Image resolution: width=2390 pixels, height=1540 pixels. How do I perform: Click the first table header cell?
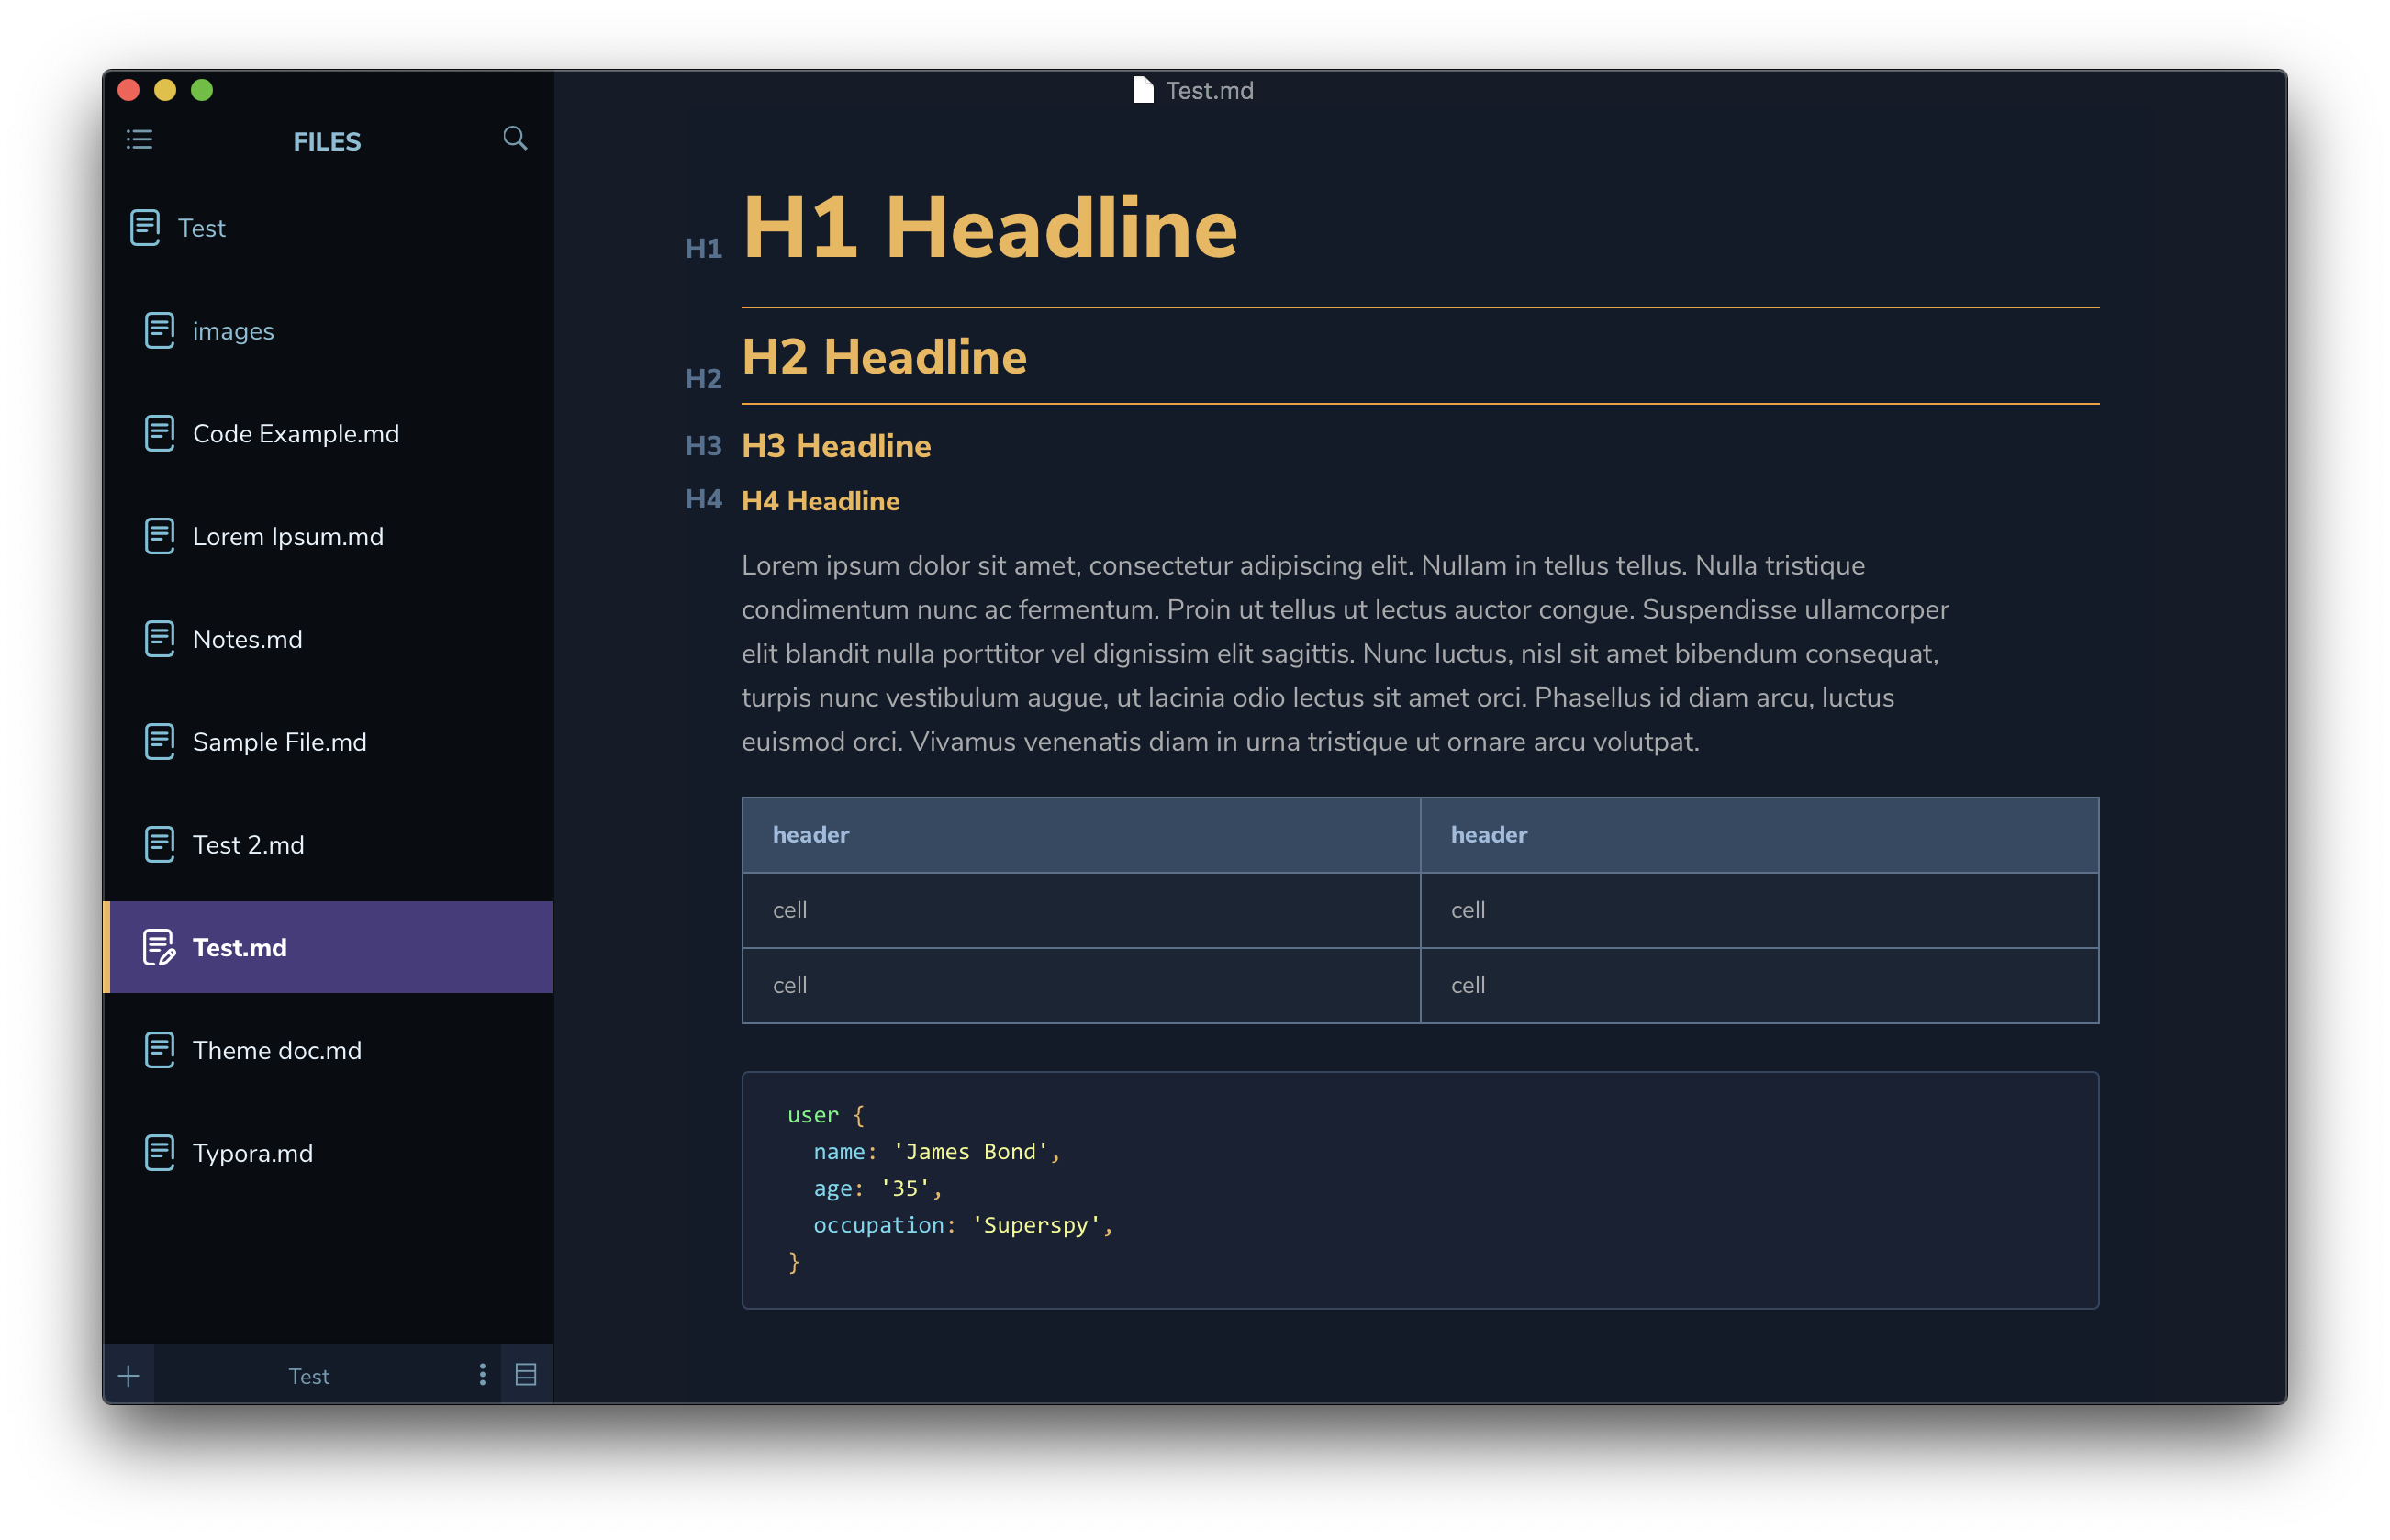coord(1080,835)
